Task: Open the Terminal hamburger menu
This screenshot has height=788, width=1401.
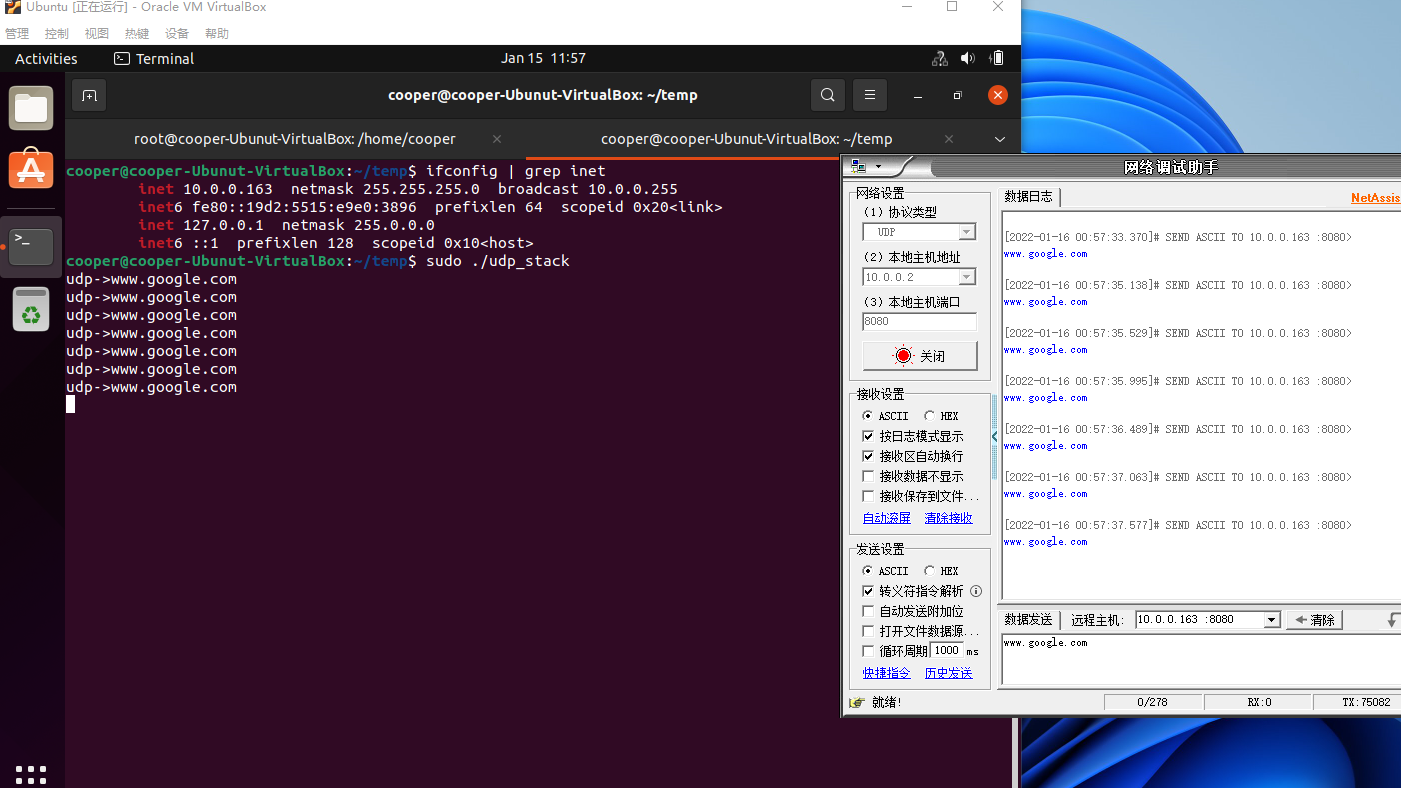Action: point(870,95)
